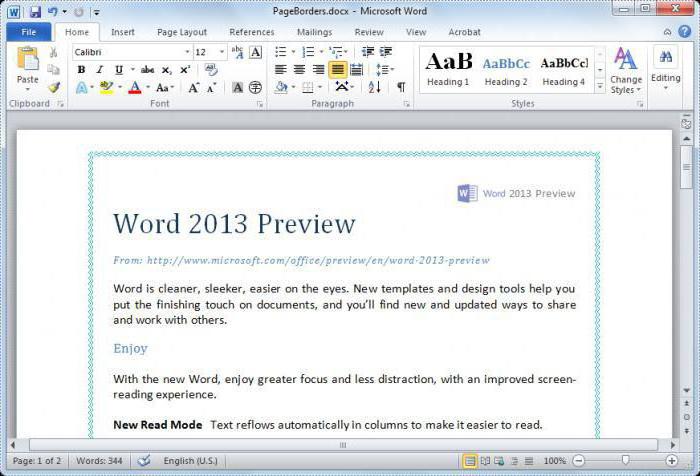Toggle Justify alignment

point(338,70)
